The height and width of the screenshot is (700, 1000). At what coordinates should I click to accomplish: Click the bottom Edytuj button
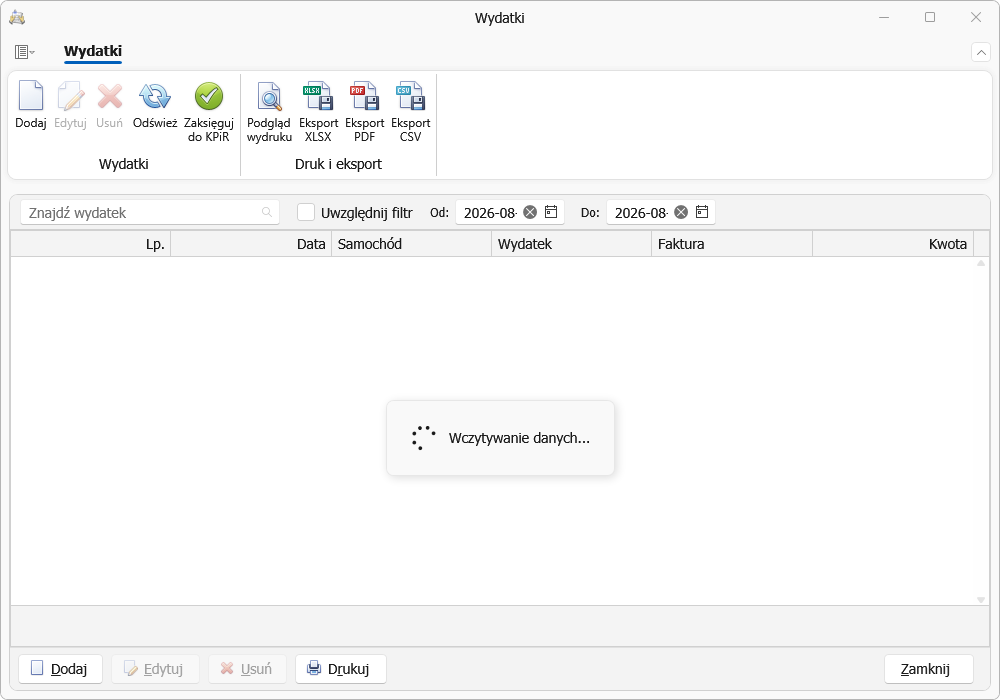(155, 669)
